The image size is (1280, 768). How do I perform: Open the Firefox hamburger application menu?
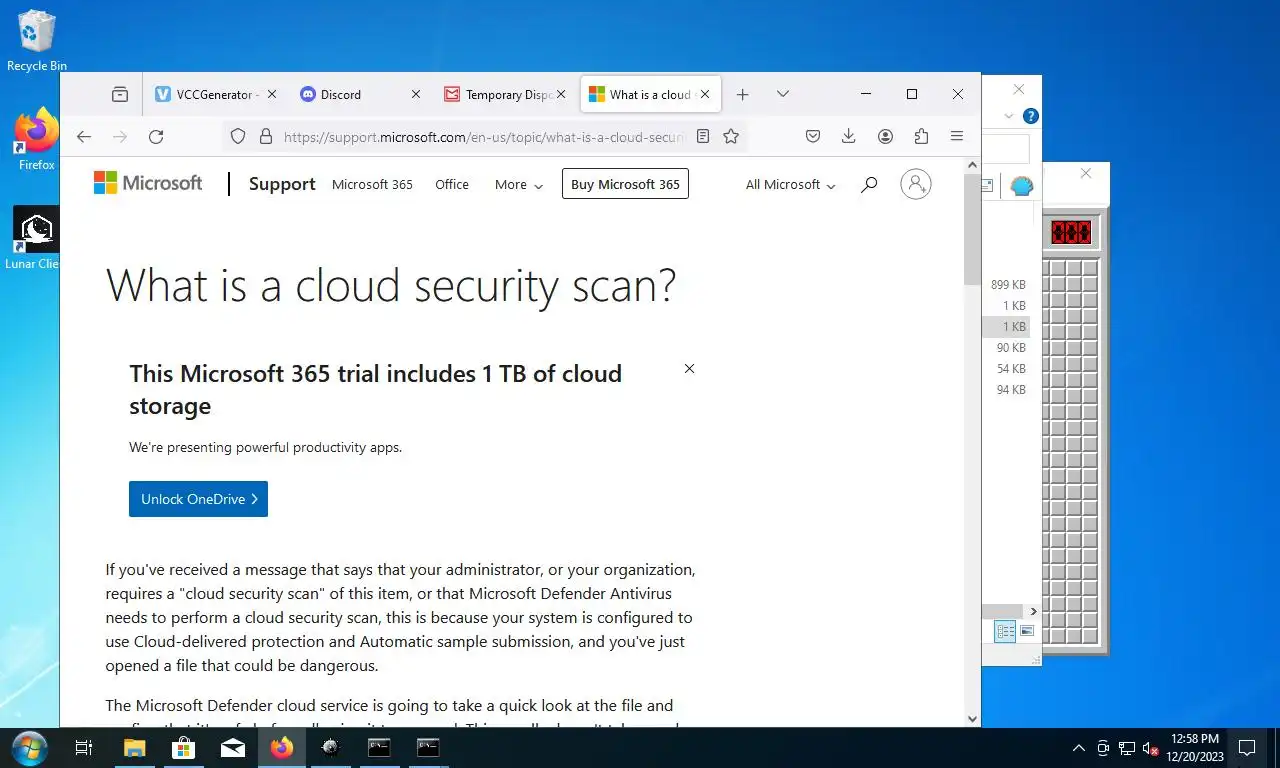pyautogui.click(x=957, y=137)
